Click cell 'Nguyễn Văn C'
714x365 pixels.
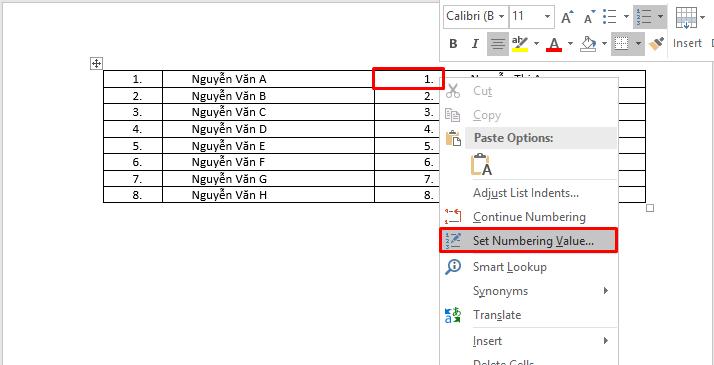point(268,112)
